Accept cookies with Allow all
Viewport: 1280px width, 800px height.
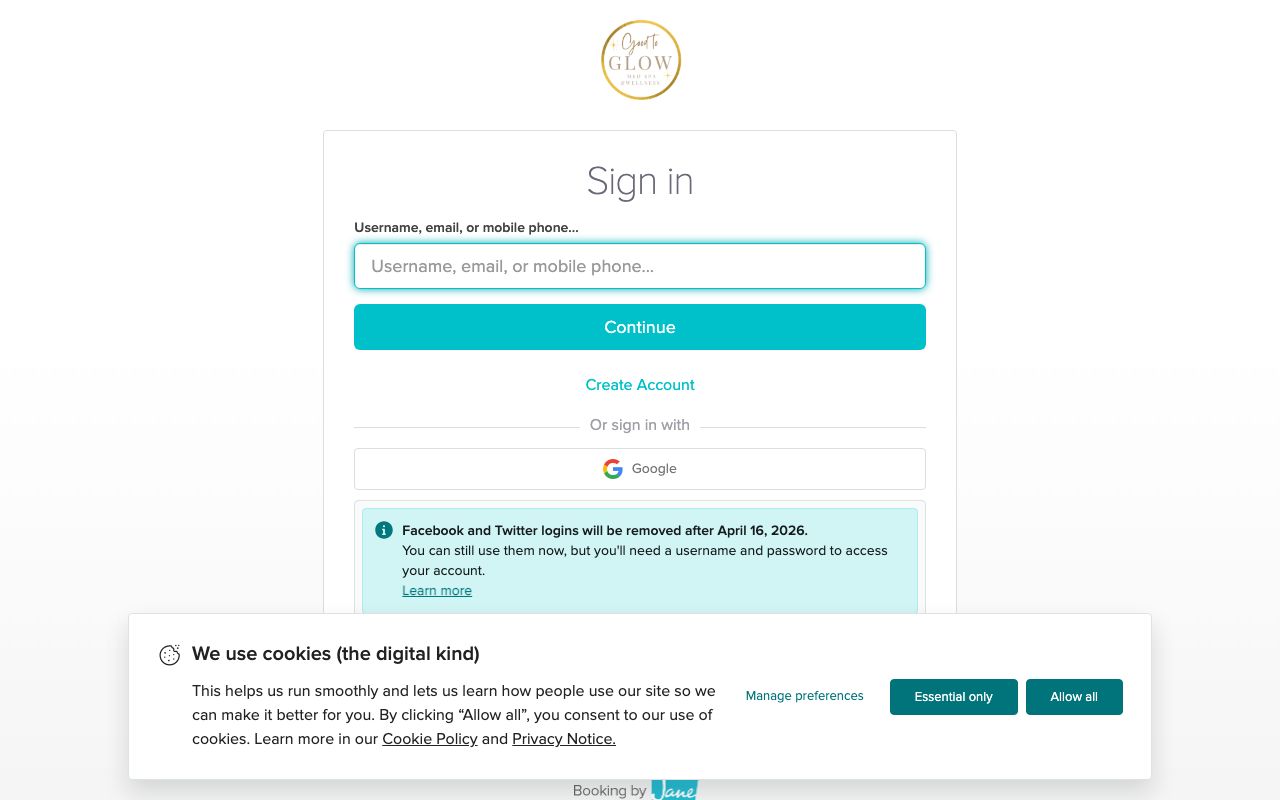[1074, 697]
